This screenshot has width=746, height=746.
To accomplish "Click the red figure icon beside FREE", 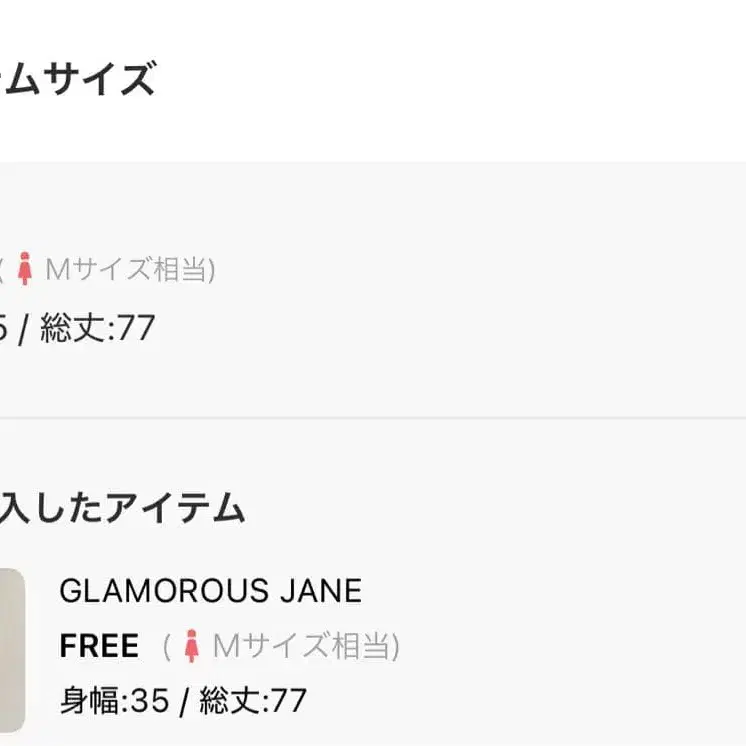I will pyautogui.click(x=191, y=647).
